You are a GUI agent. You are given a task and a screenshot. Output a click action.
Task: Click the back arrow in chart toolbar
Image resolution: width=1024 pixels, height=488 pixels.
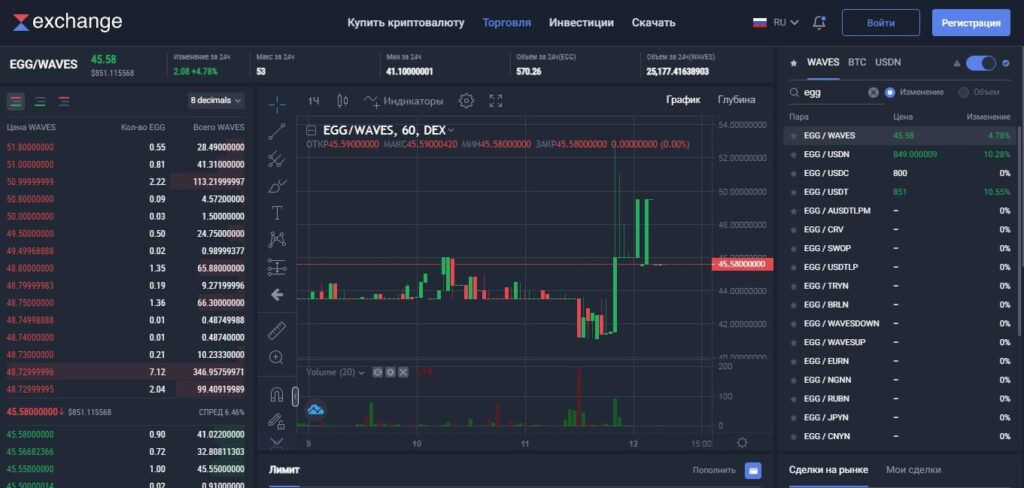click(x=277, y=295)
